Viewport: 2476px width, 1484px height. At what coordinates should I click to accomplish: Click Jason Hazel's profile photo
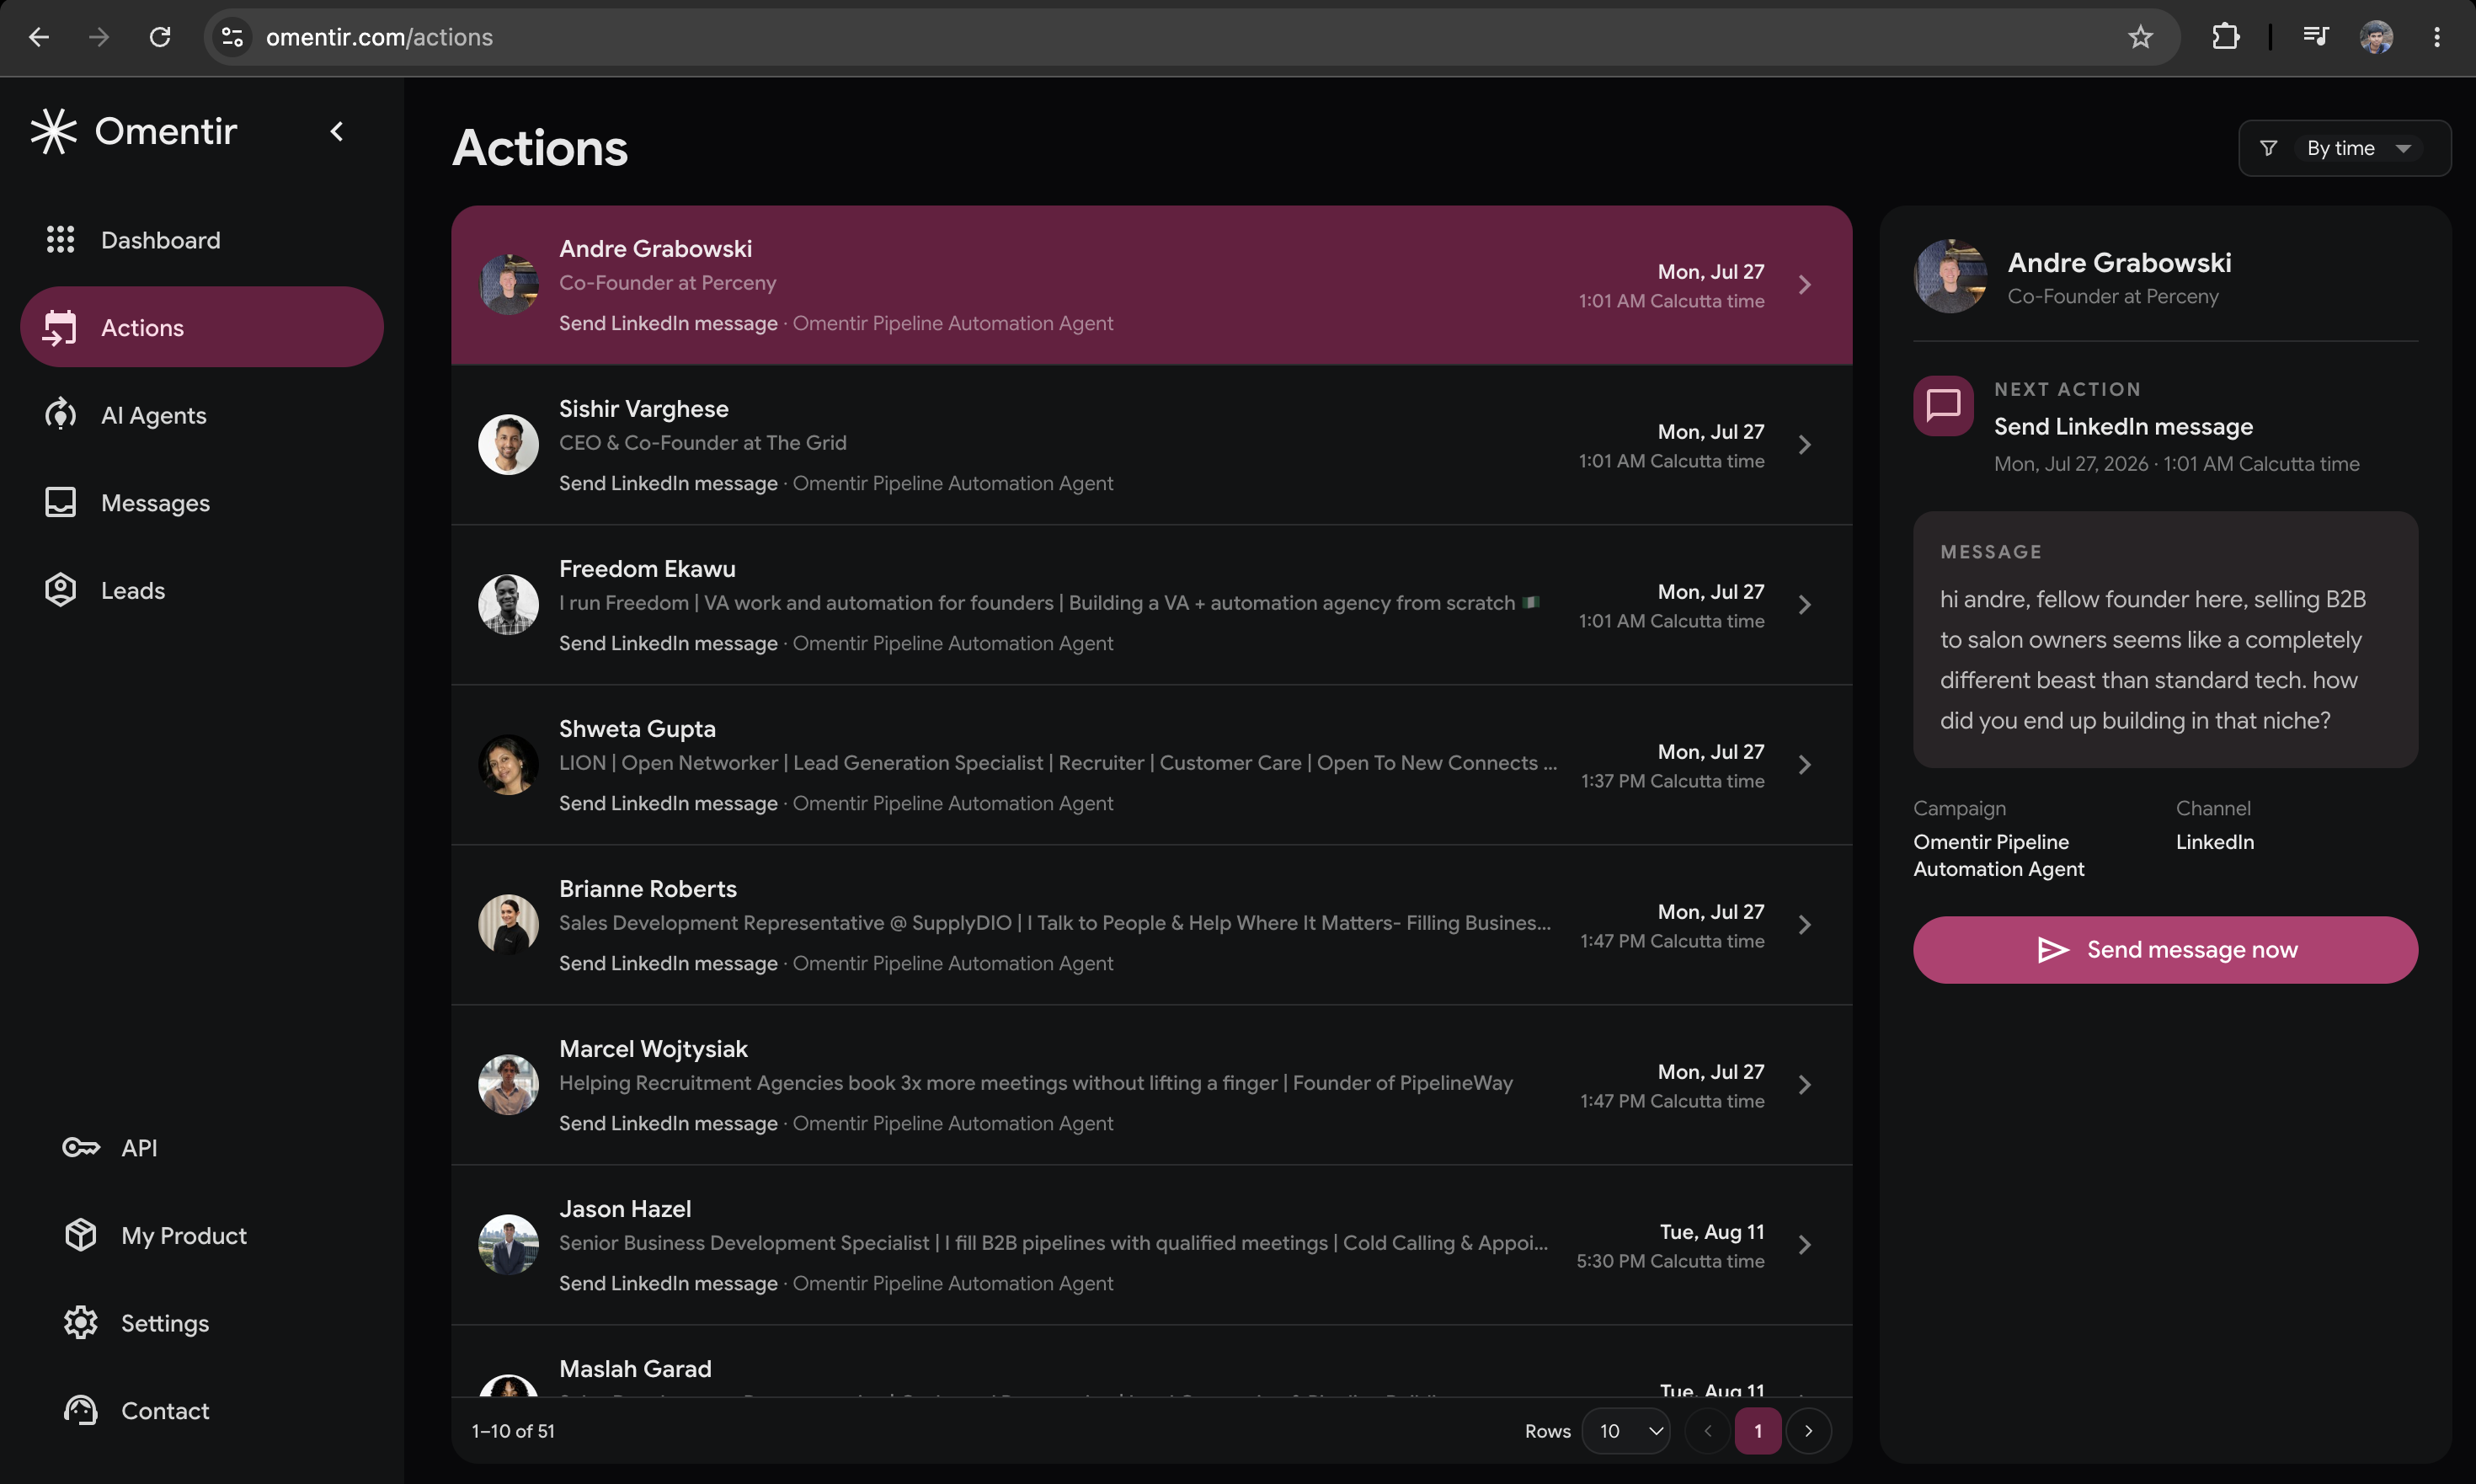click(508, 1245)
